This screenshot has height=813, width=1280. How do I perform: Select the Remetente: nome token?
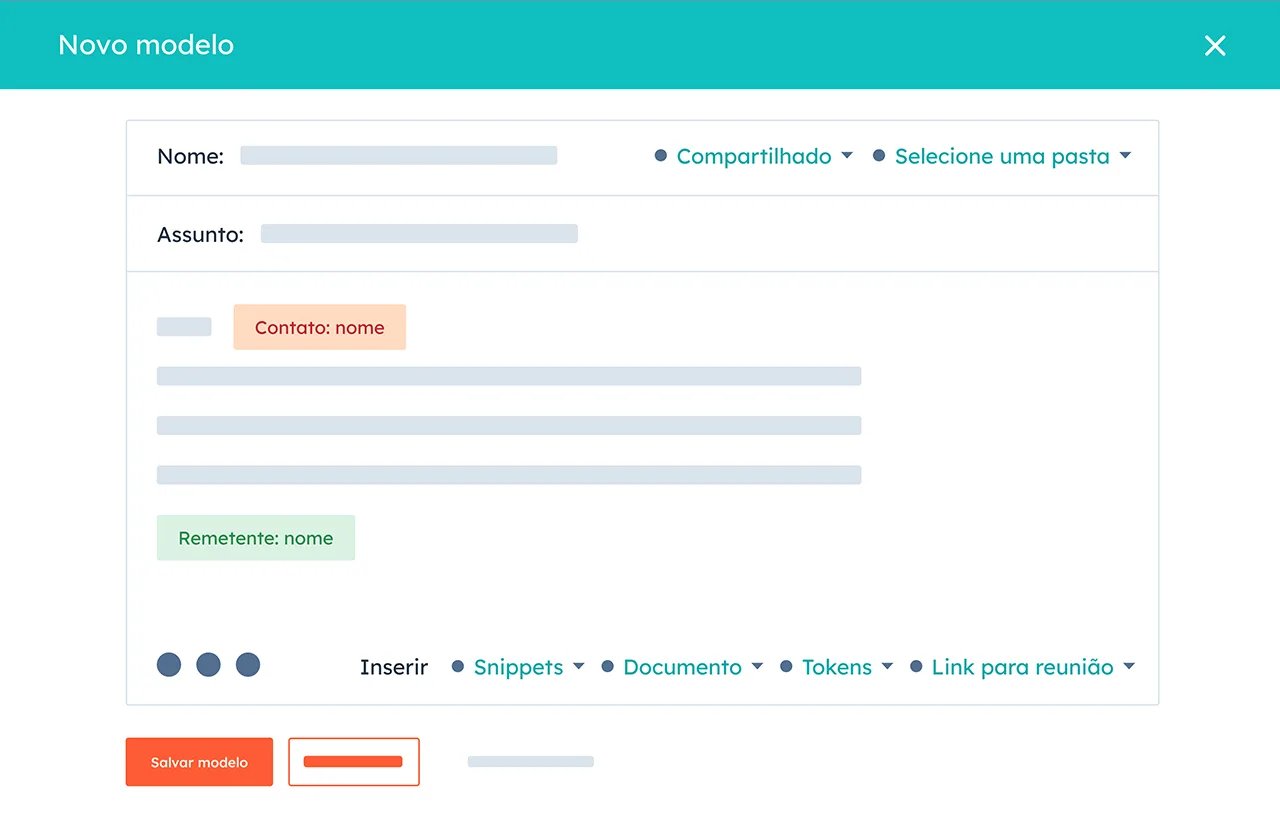(255, 538)
